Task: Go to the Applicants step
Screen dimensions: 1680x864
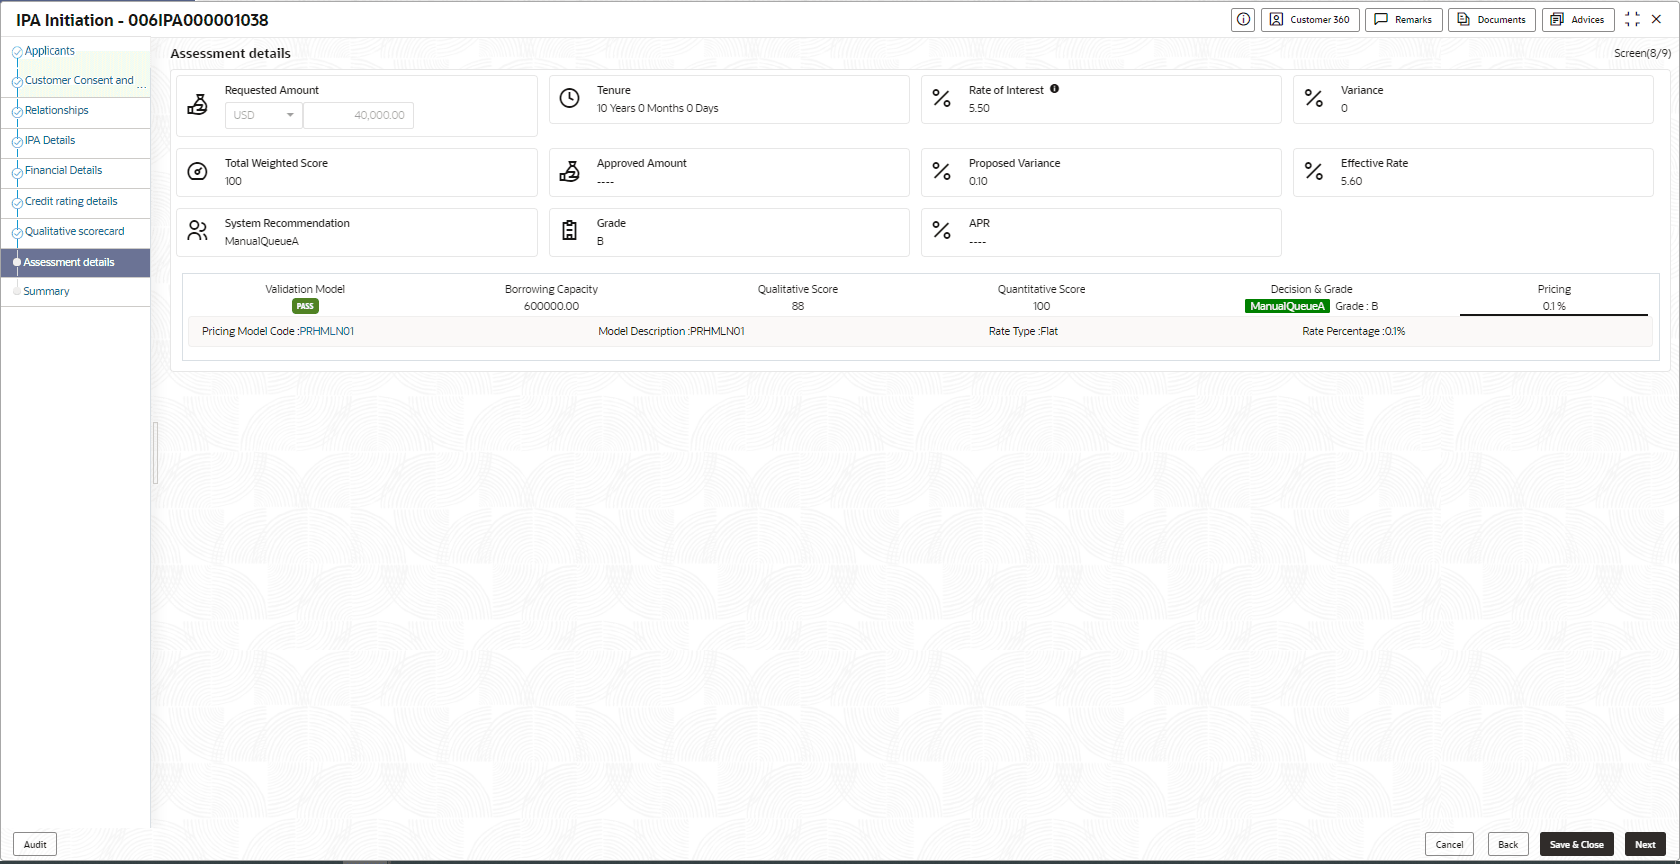Action: (x=50, y=51)
